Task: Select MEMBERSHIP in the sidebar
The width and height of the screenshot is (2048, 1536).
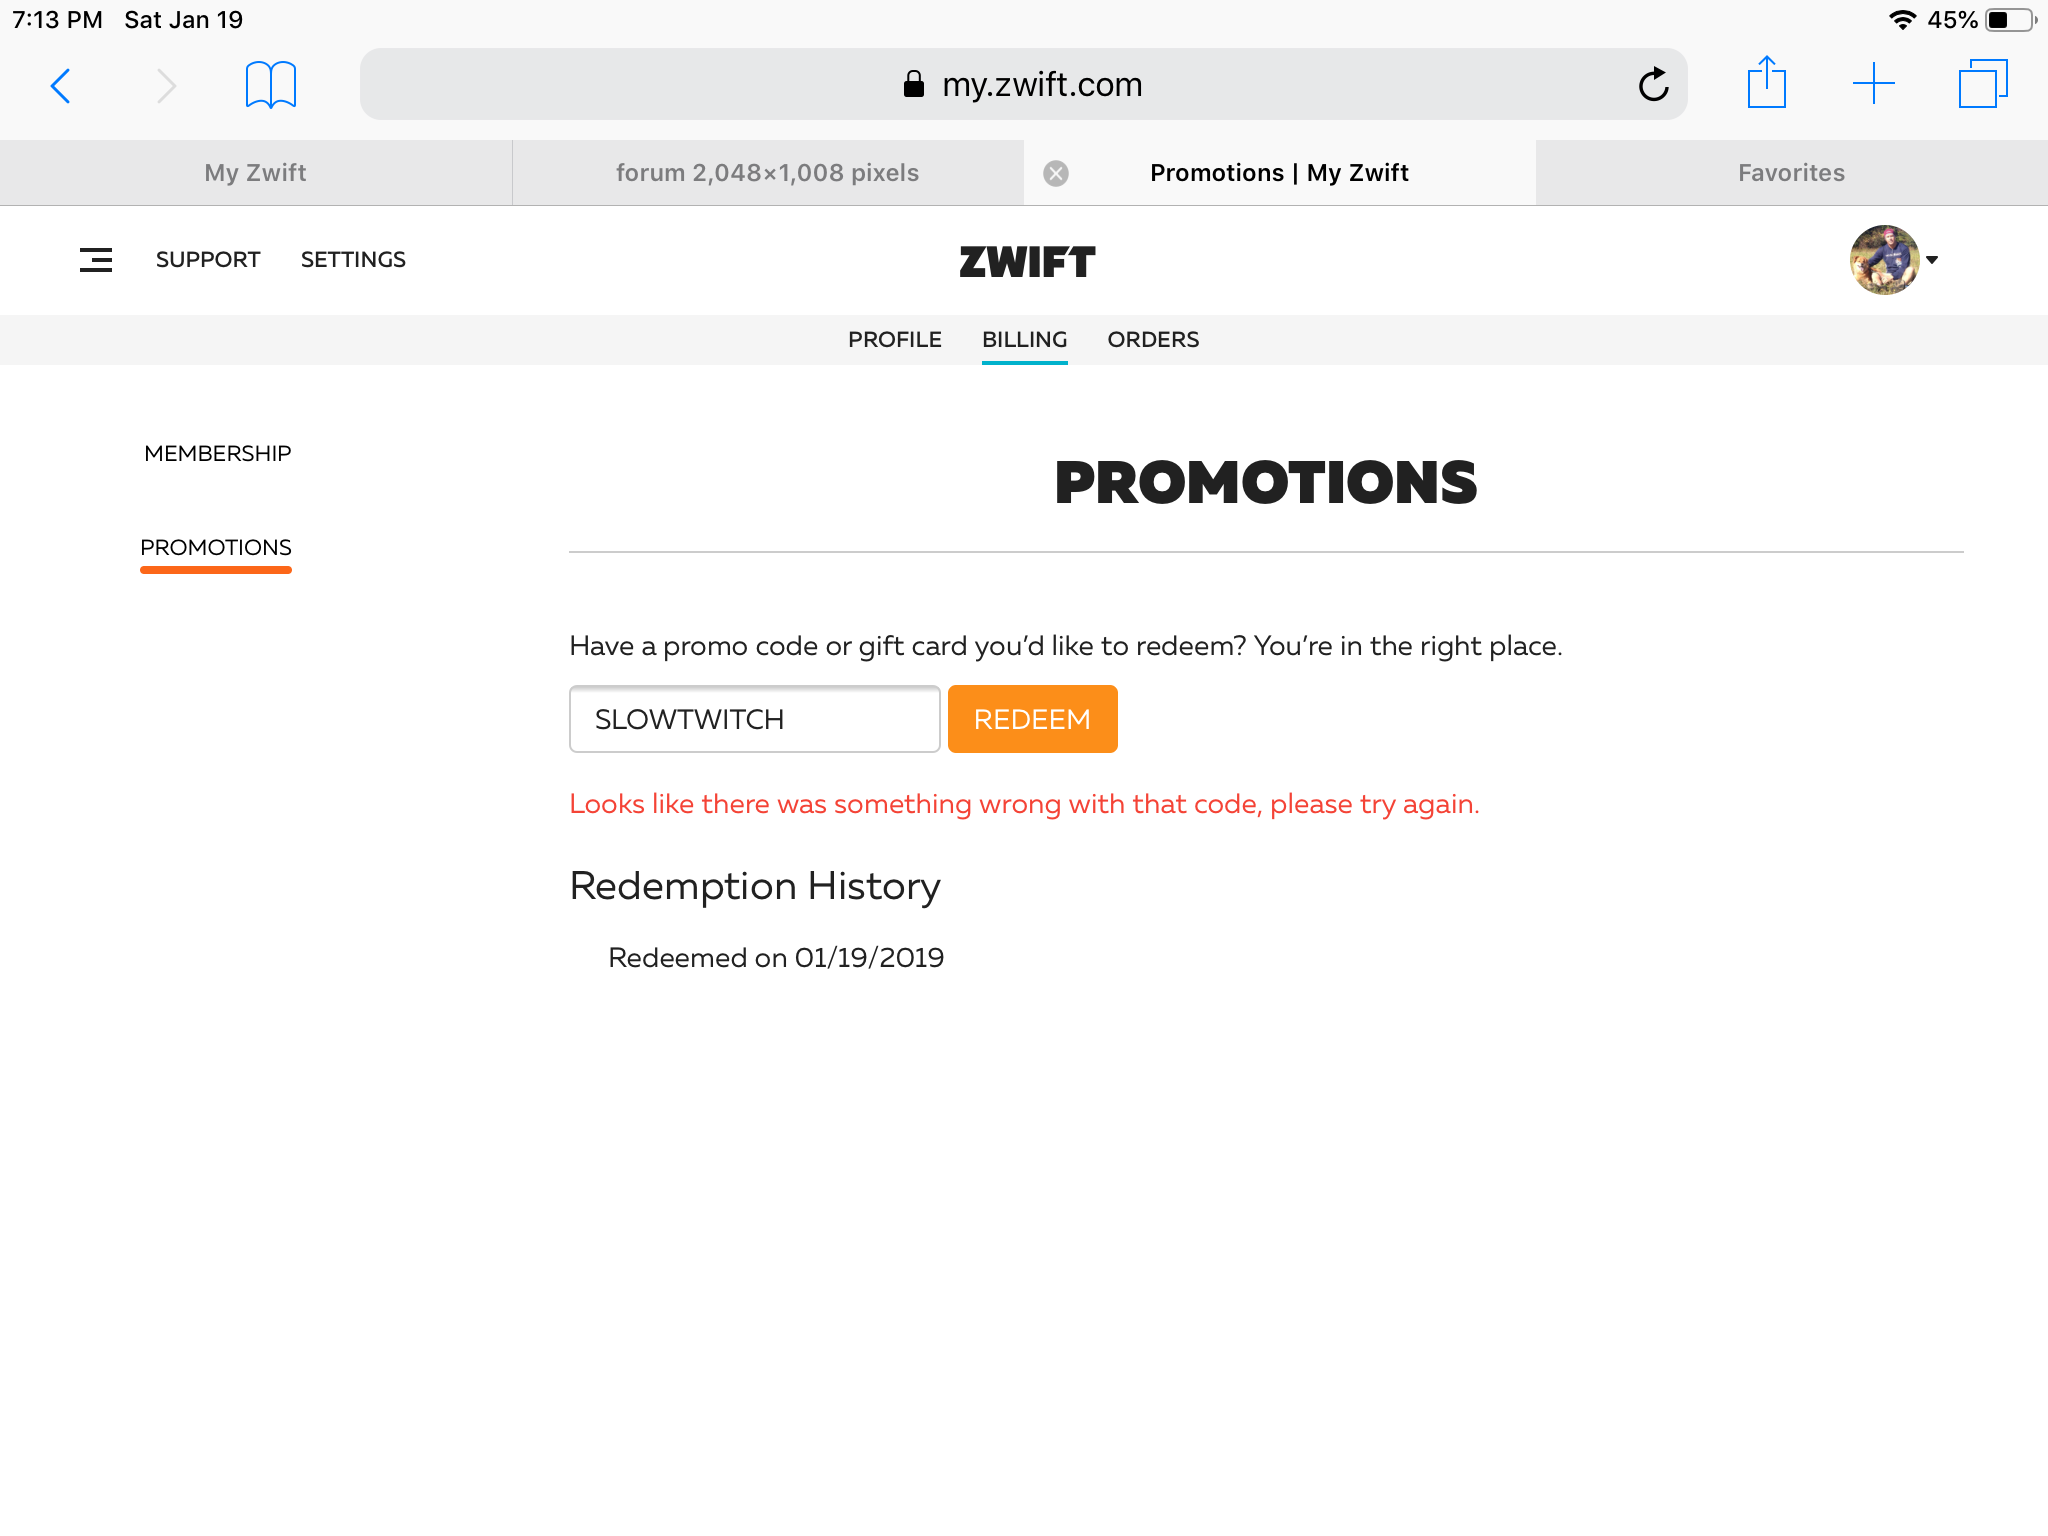Action: 218,454
